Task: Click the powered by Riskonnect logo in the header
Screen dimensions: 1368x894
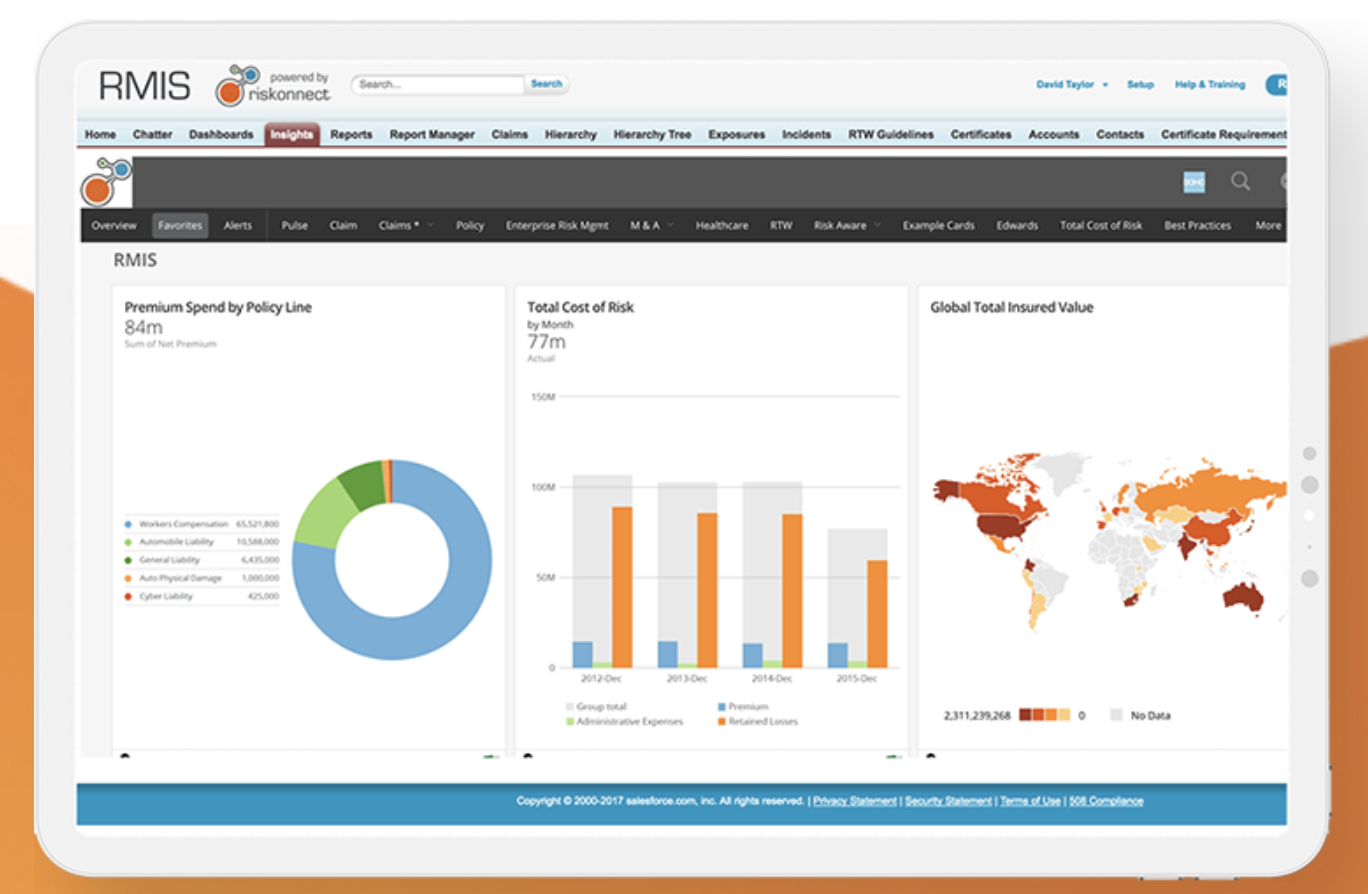Action: (272, 86)
